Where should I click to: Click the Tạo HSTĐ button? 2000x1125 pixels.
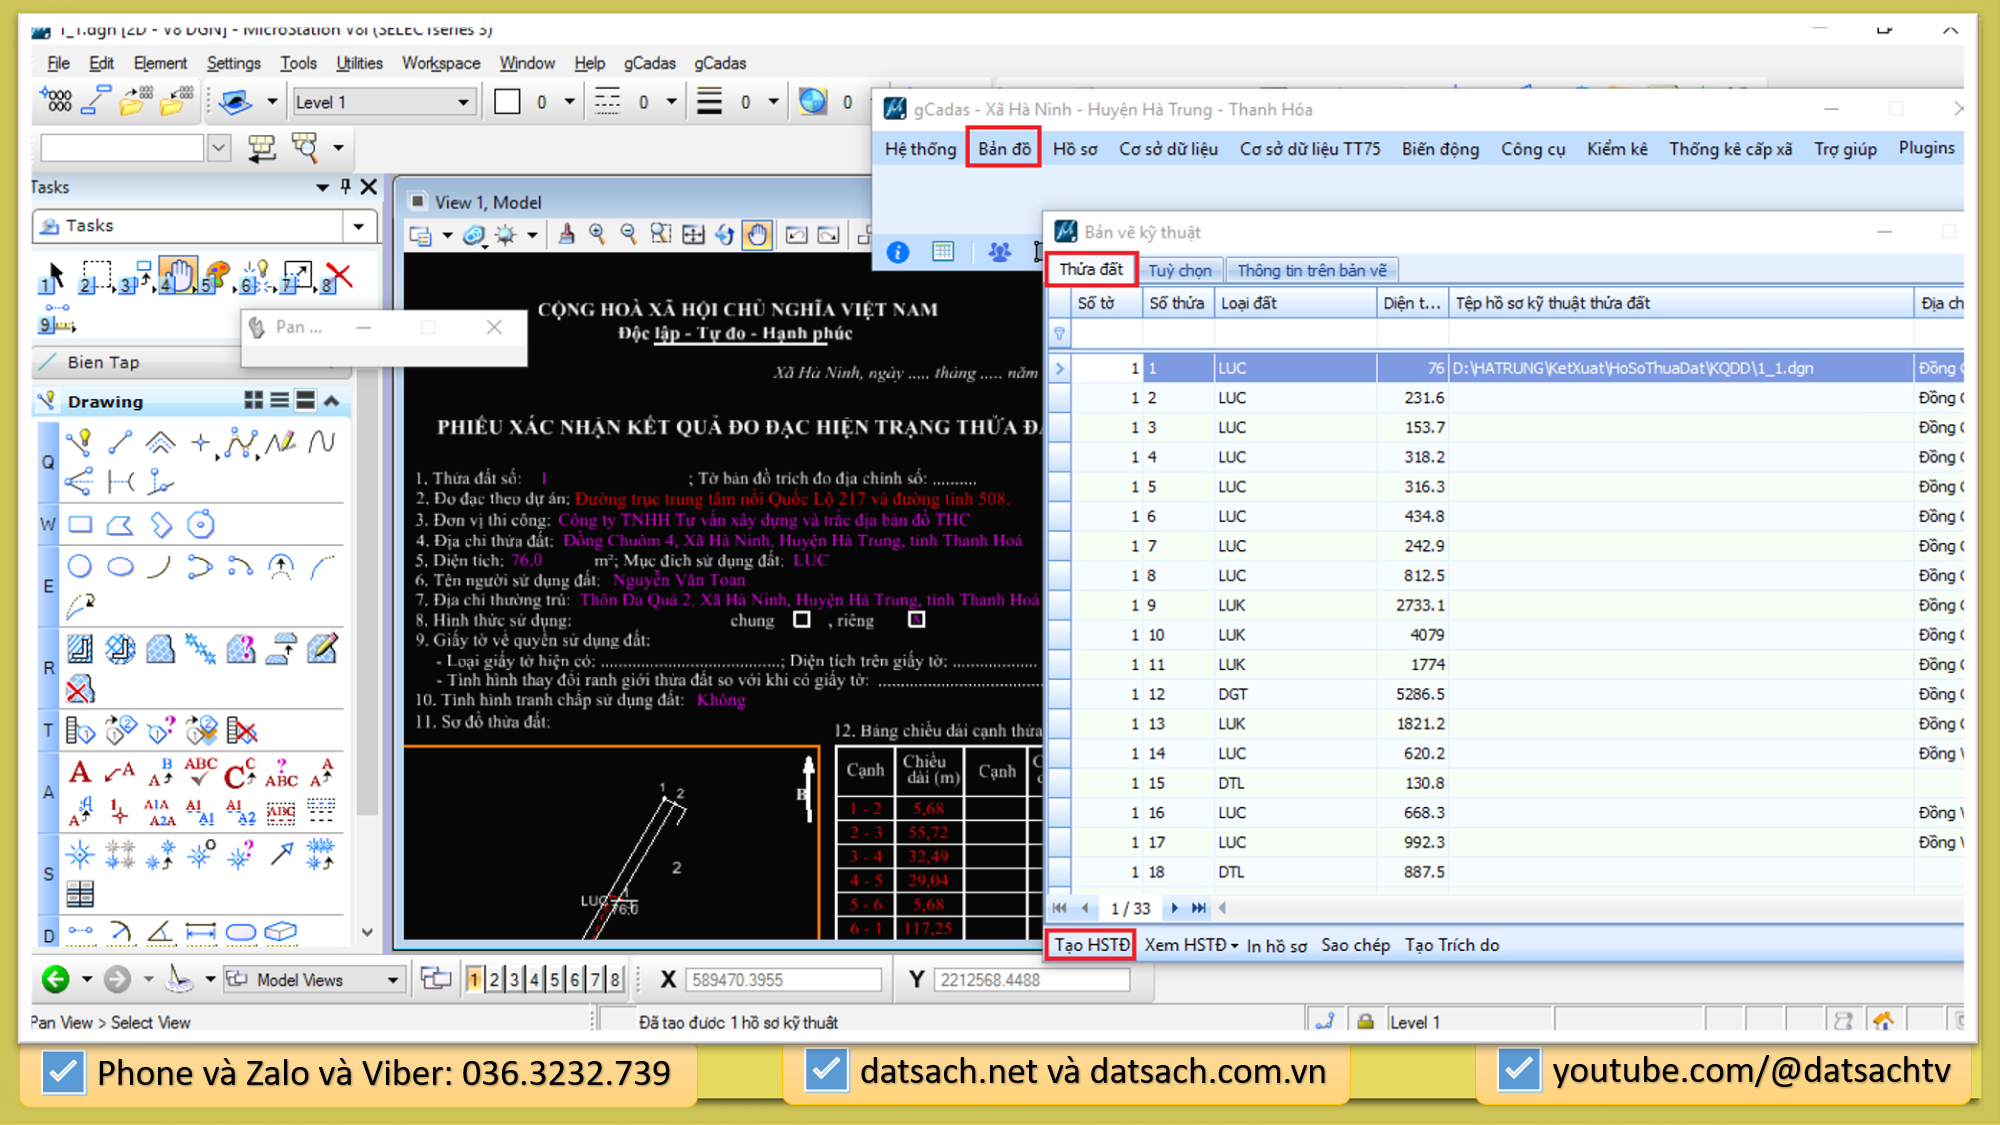click(1091, 945)
